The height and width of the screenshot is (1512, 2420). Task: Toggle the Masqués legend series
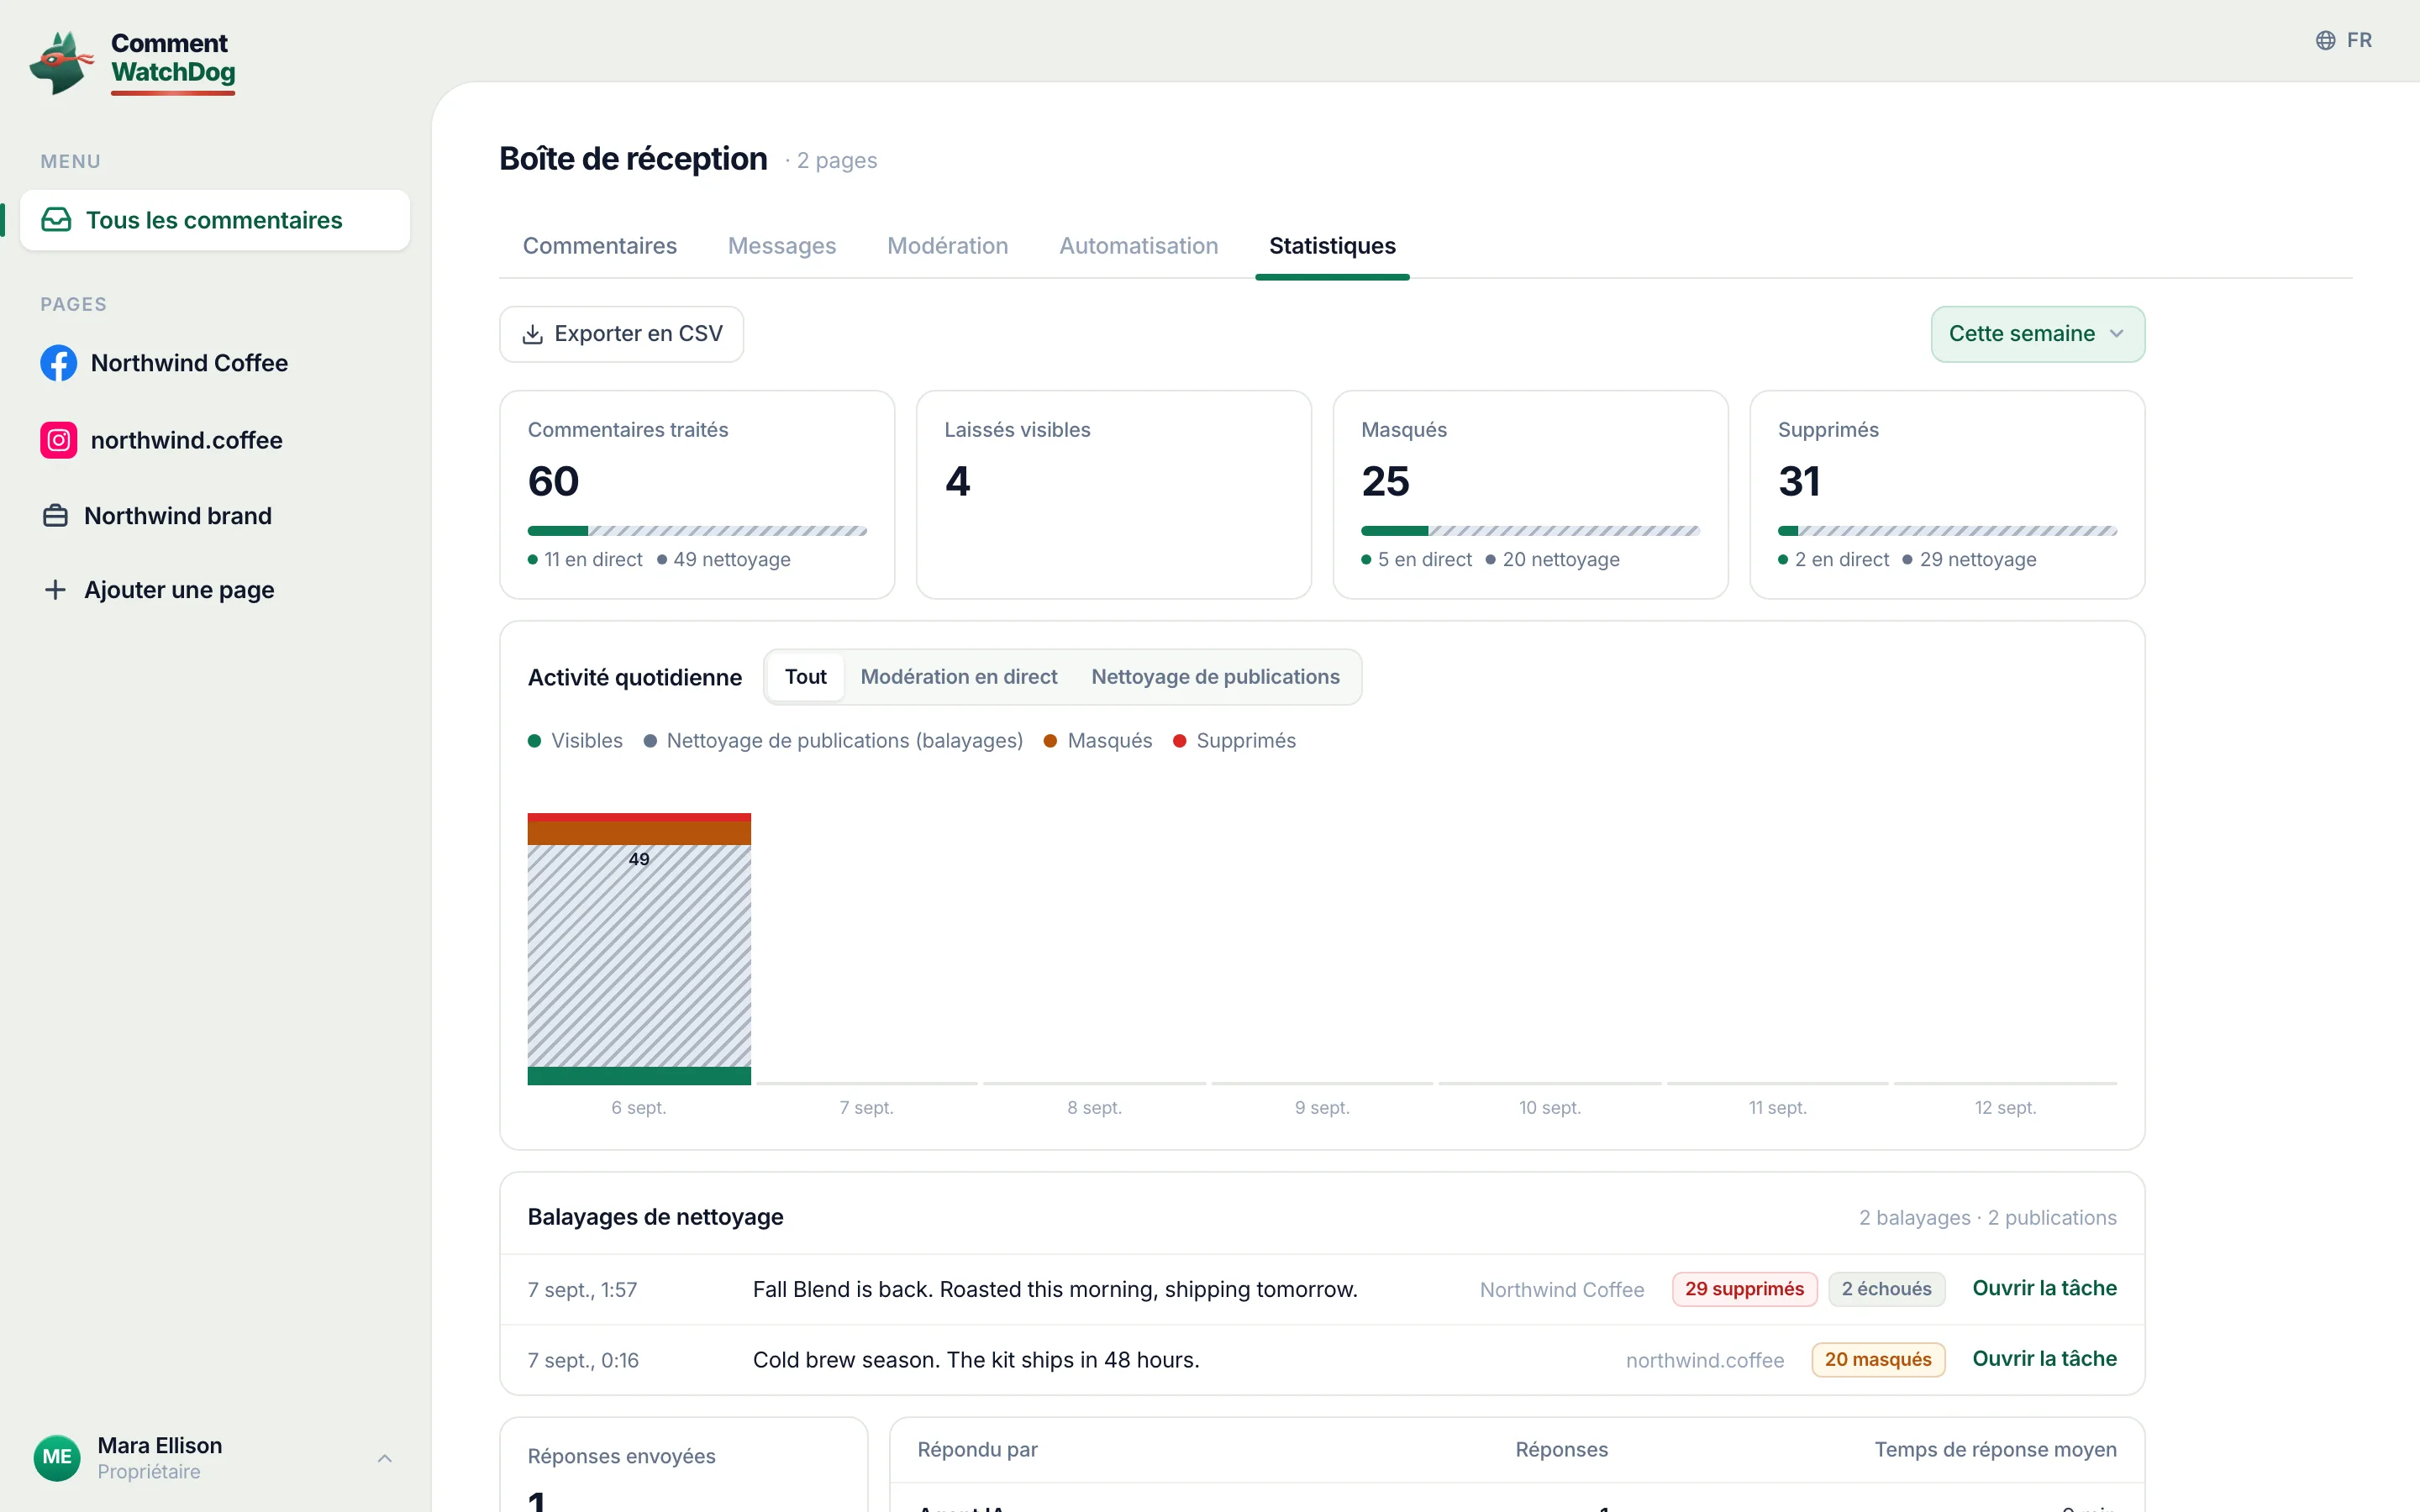click(x=1098, y=741)
